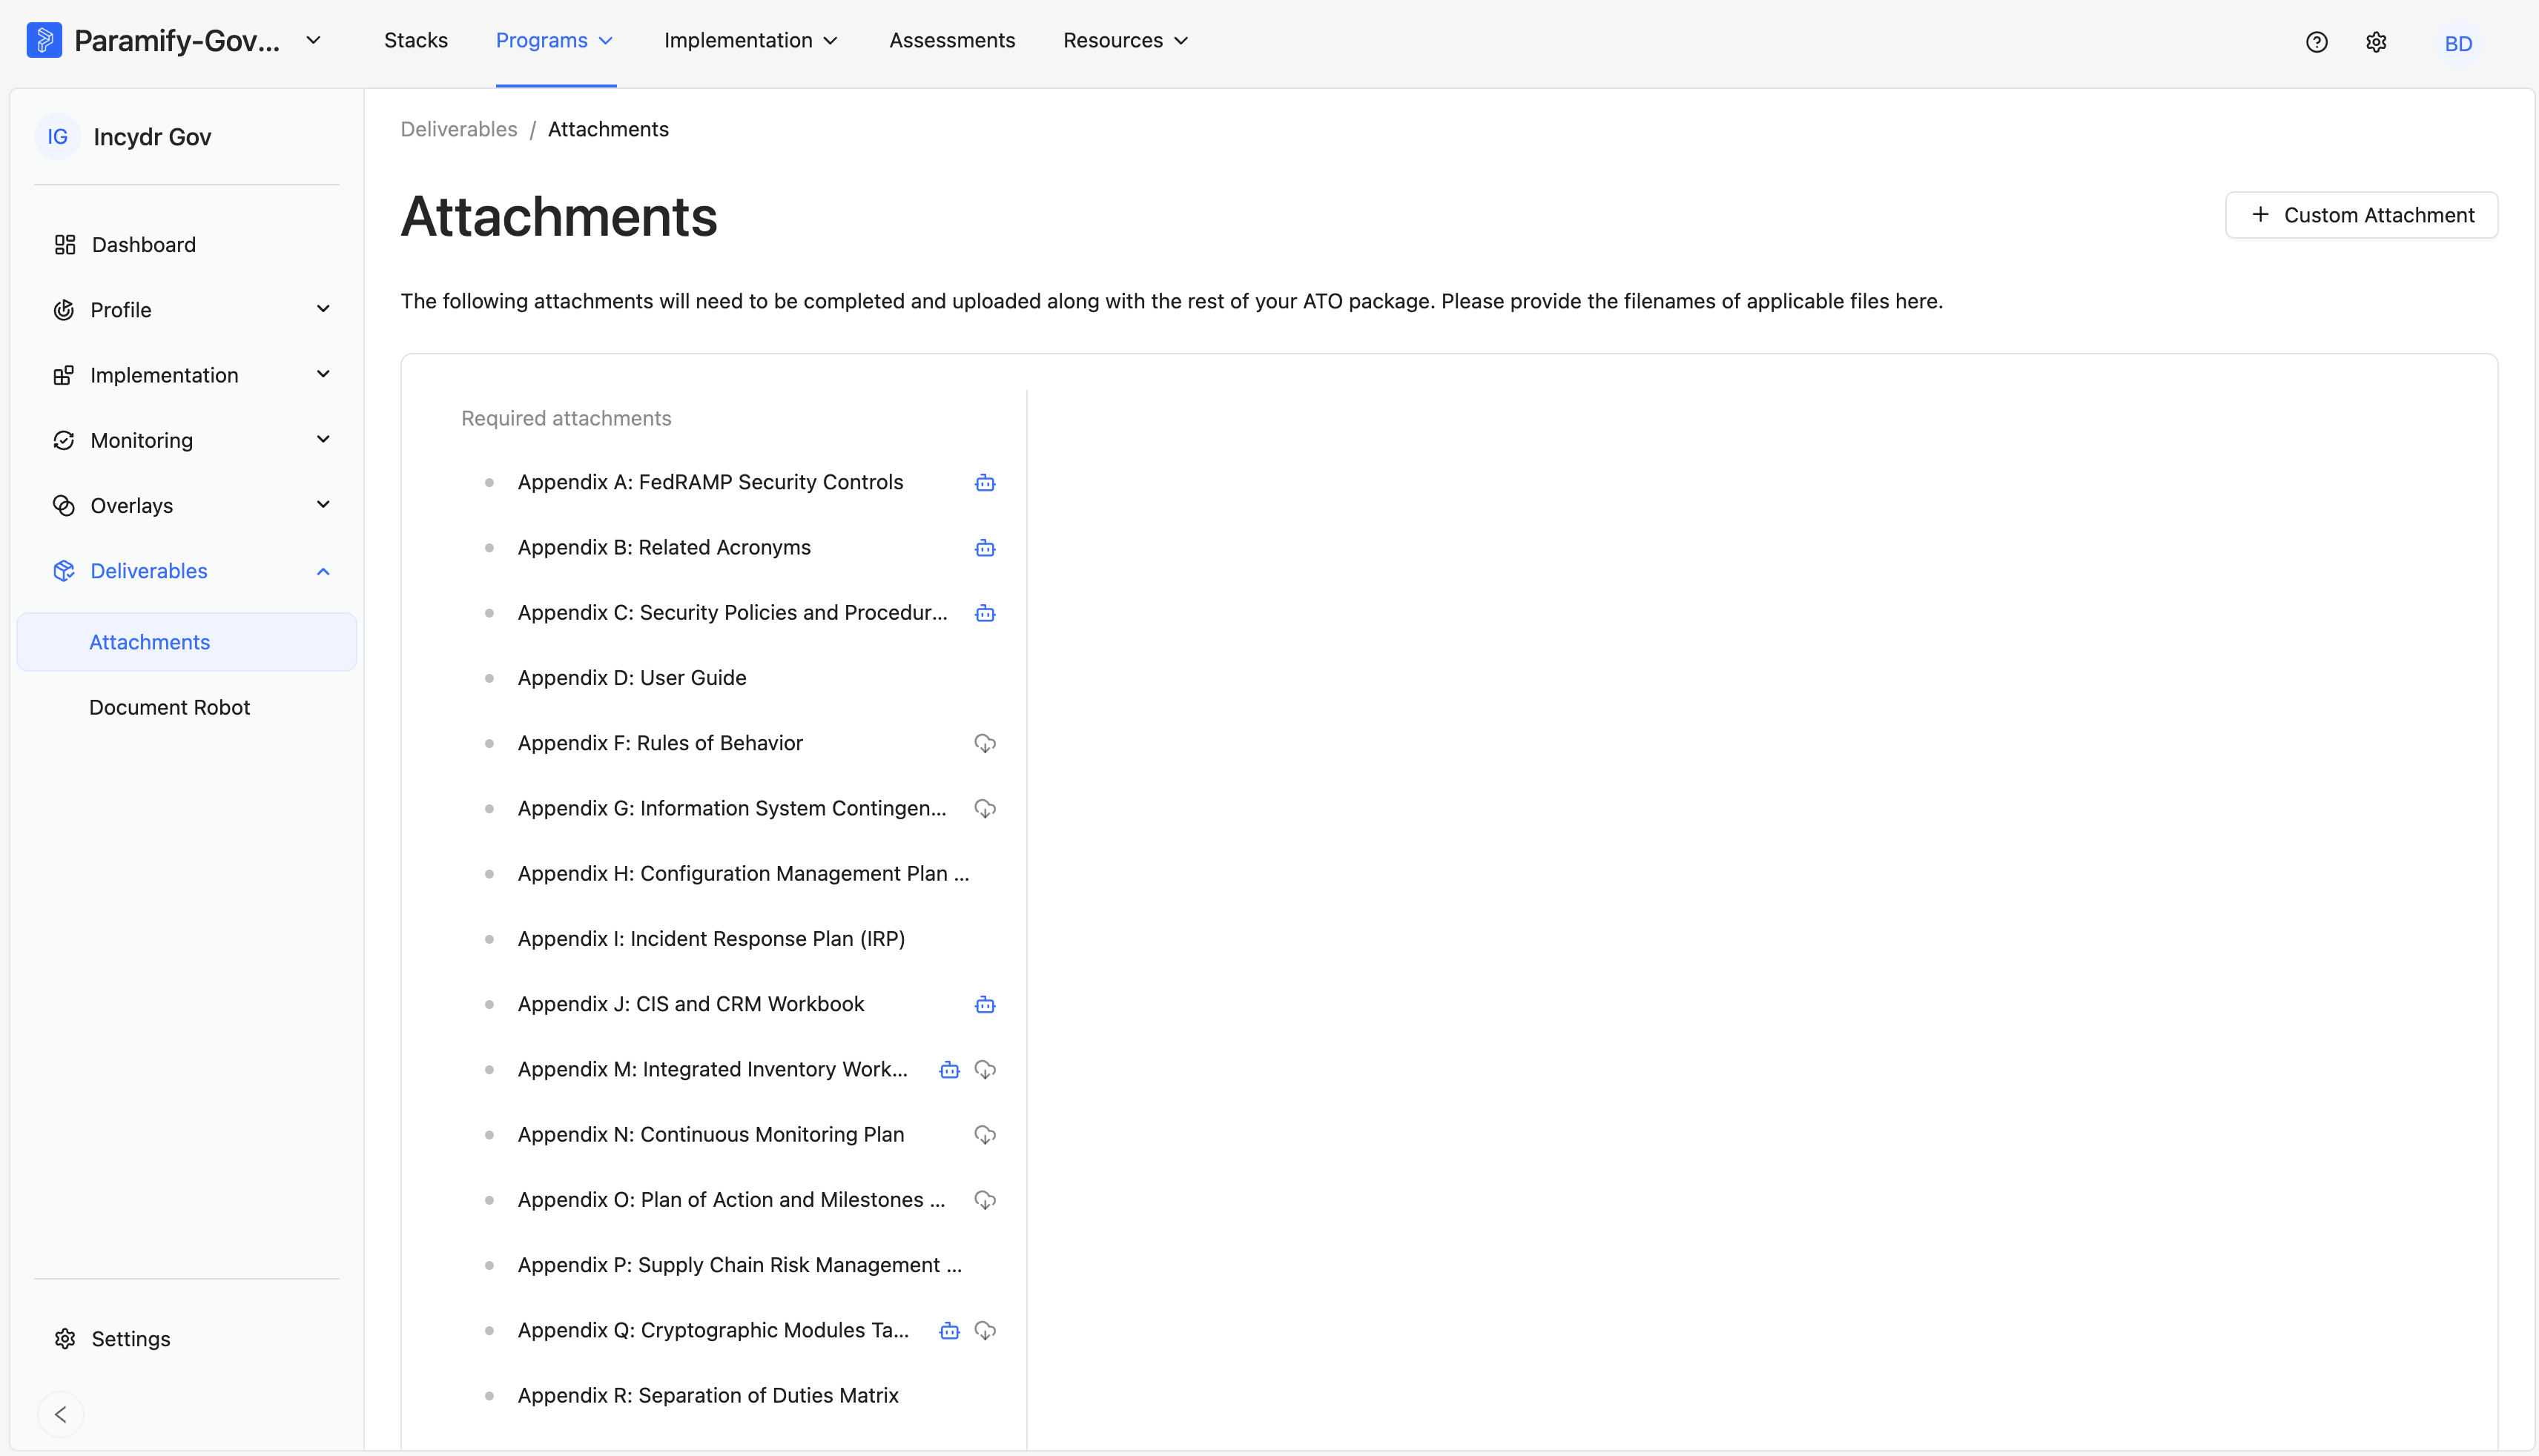Screen dimensions: 2539x1456
Task: Click the Attachments breadcrumb item
Action: (x=608, y=129)
